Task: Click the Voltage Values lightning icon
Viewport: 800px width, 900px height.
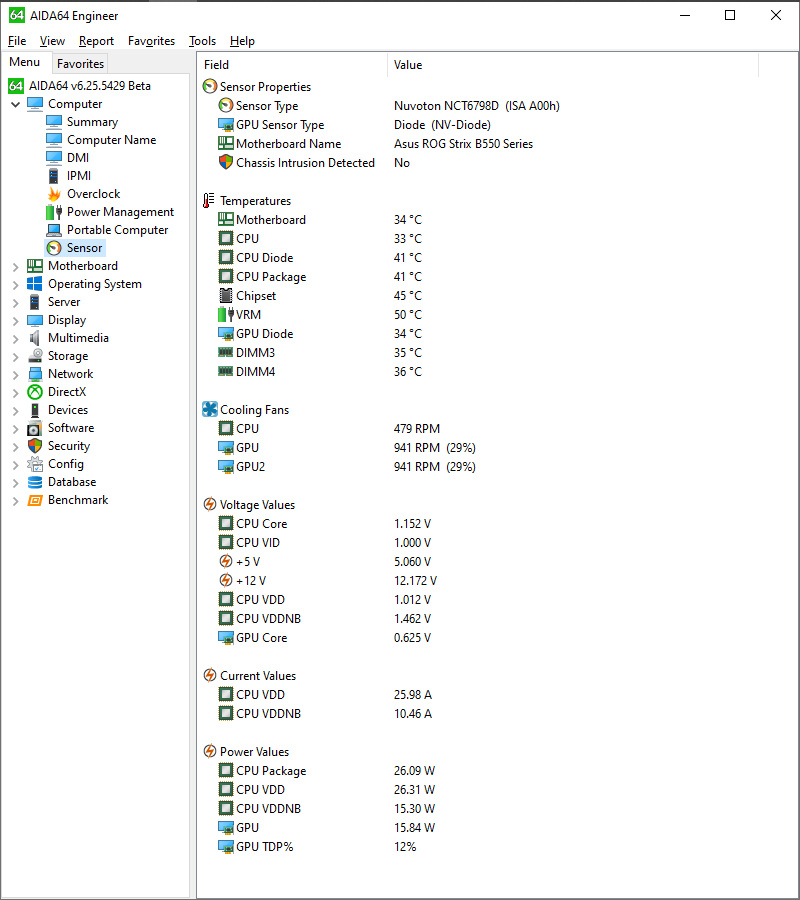Action: click(210, 505)
